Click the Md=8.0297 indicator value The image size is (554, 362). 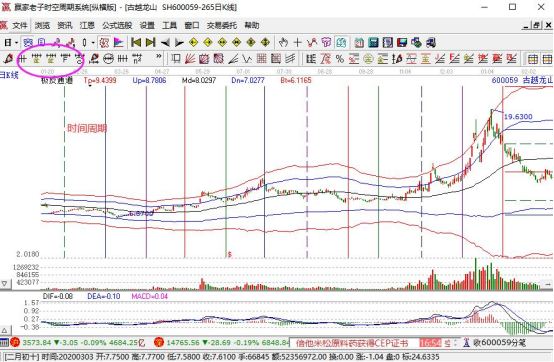click(x=199, y=81)
